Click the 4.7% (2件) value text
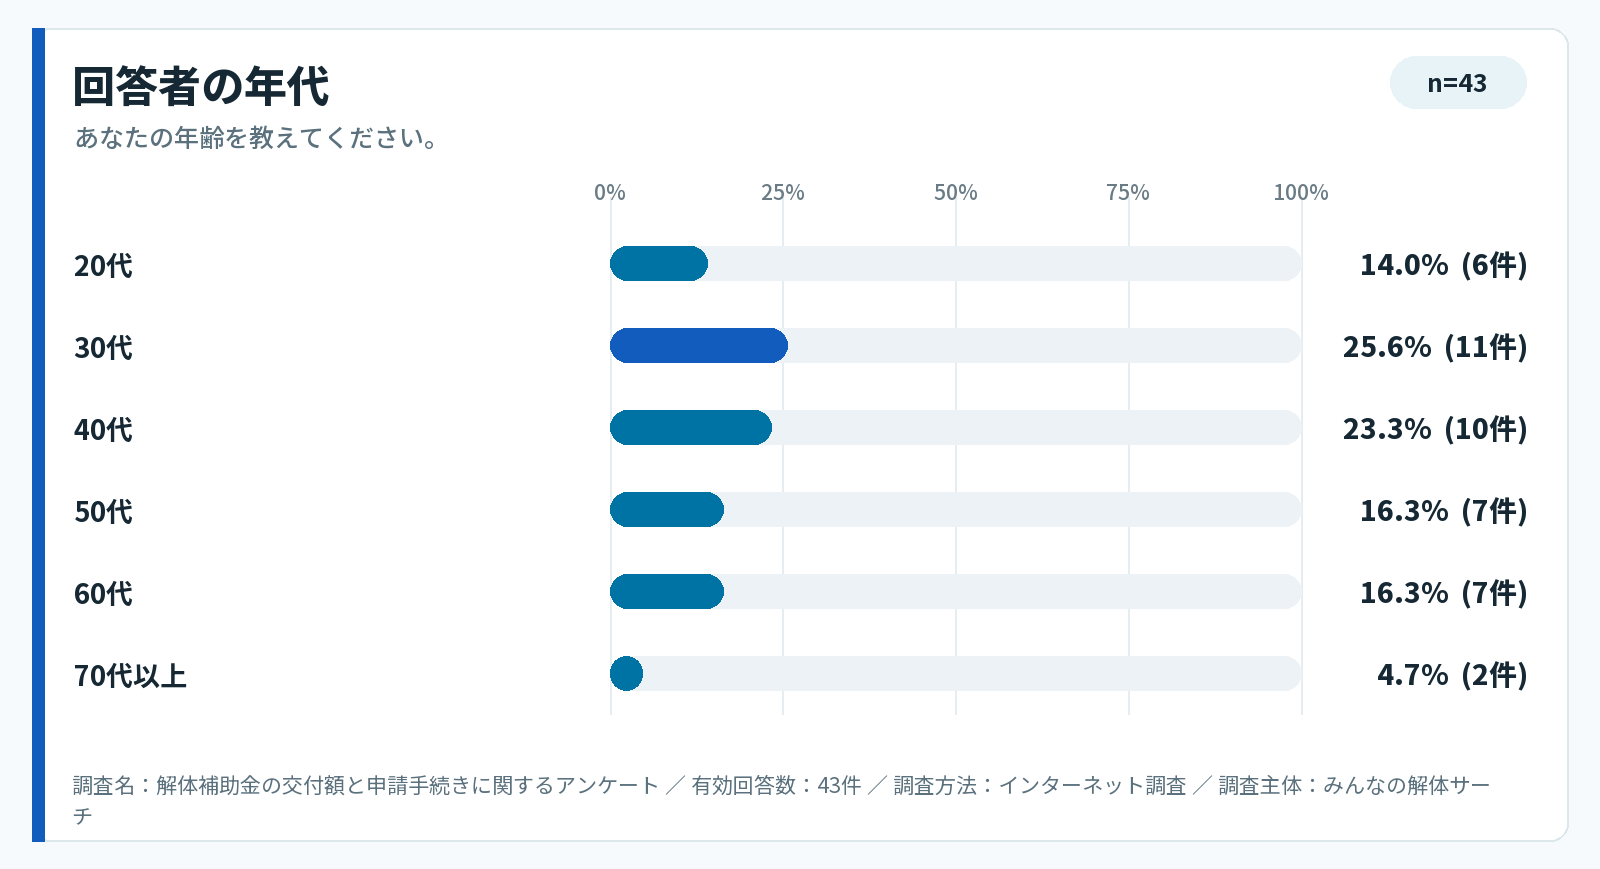 click(x=1452, y=675)
